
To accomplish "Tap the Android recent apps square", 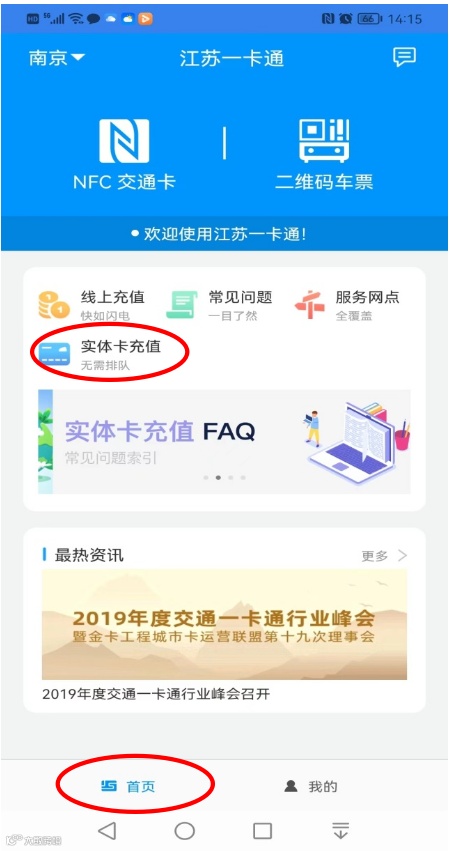I will coord(263,830).
